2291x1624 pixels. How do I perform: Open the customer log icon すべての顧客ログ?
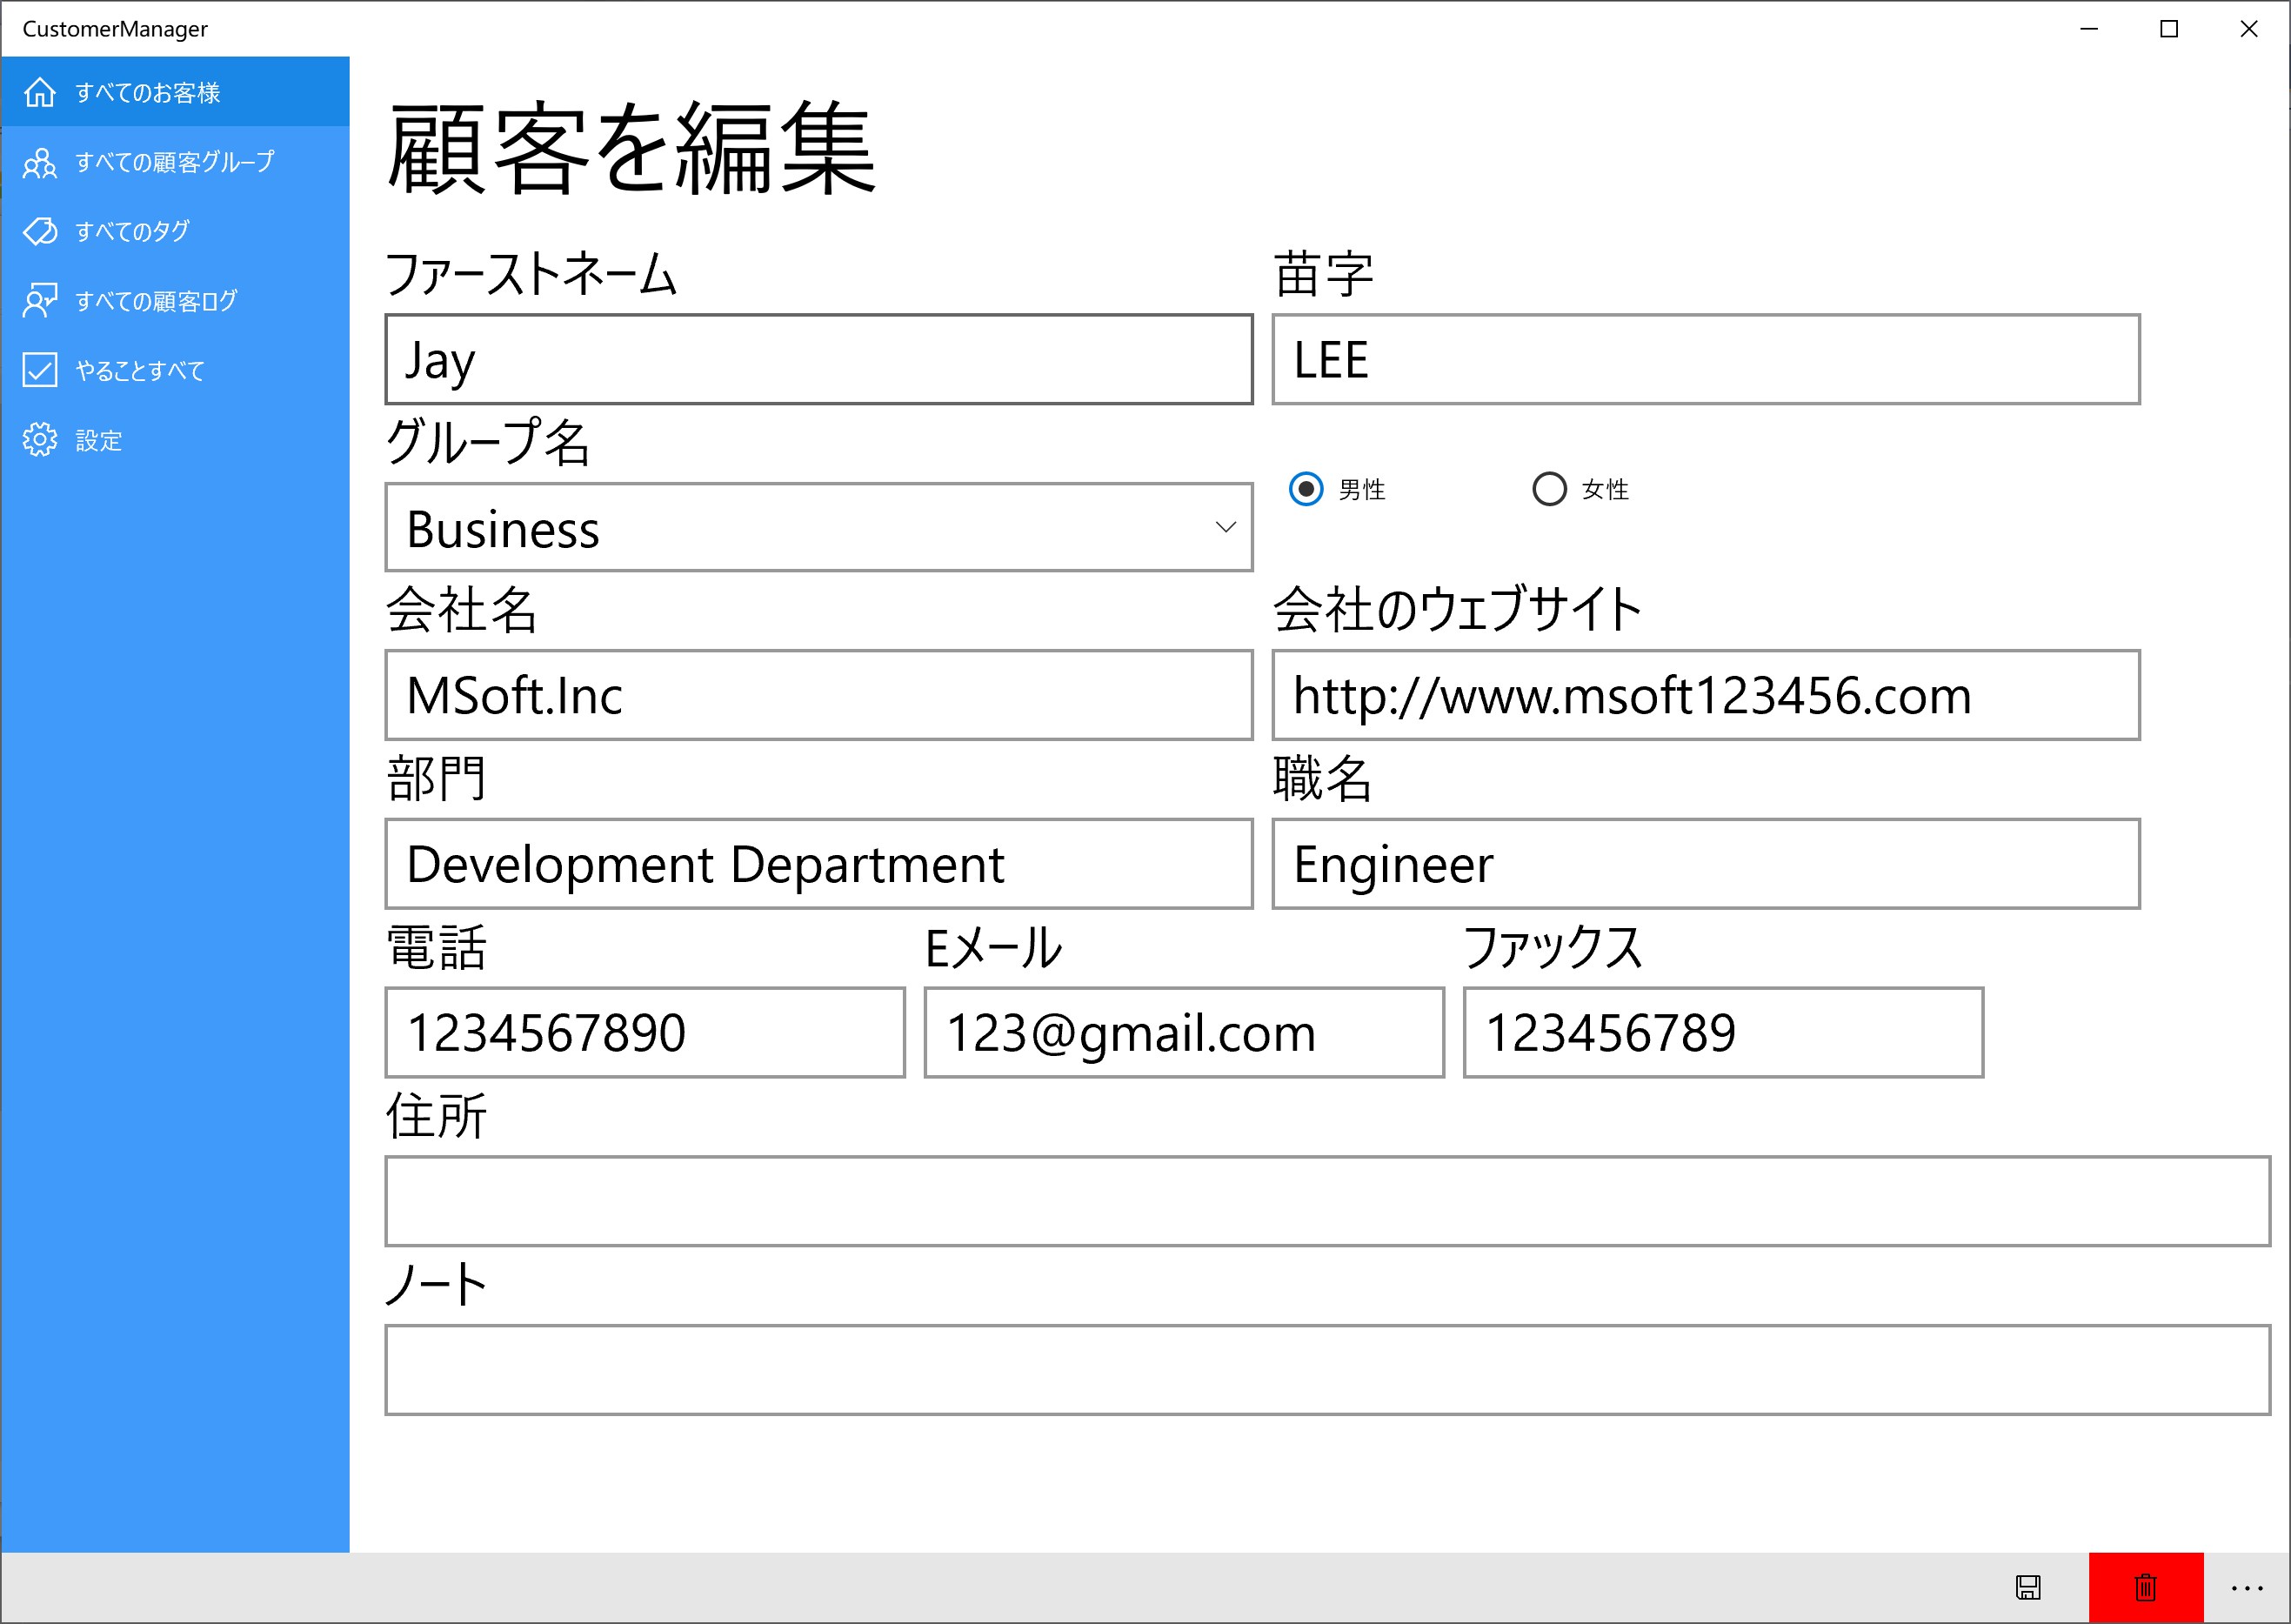click(40, 300)
